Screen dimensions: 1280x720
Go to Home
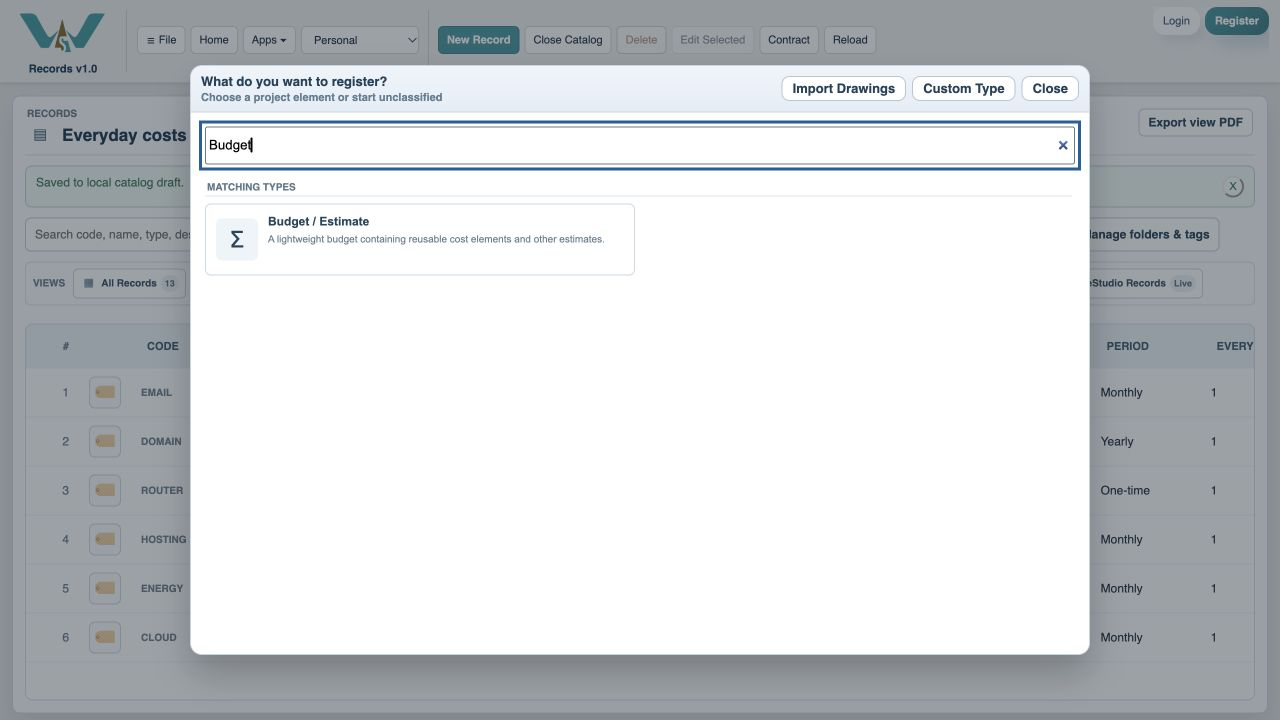tap(214, 40)
